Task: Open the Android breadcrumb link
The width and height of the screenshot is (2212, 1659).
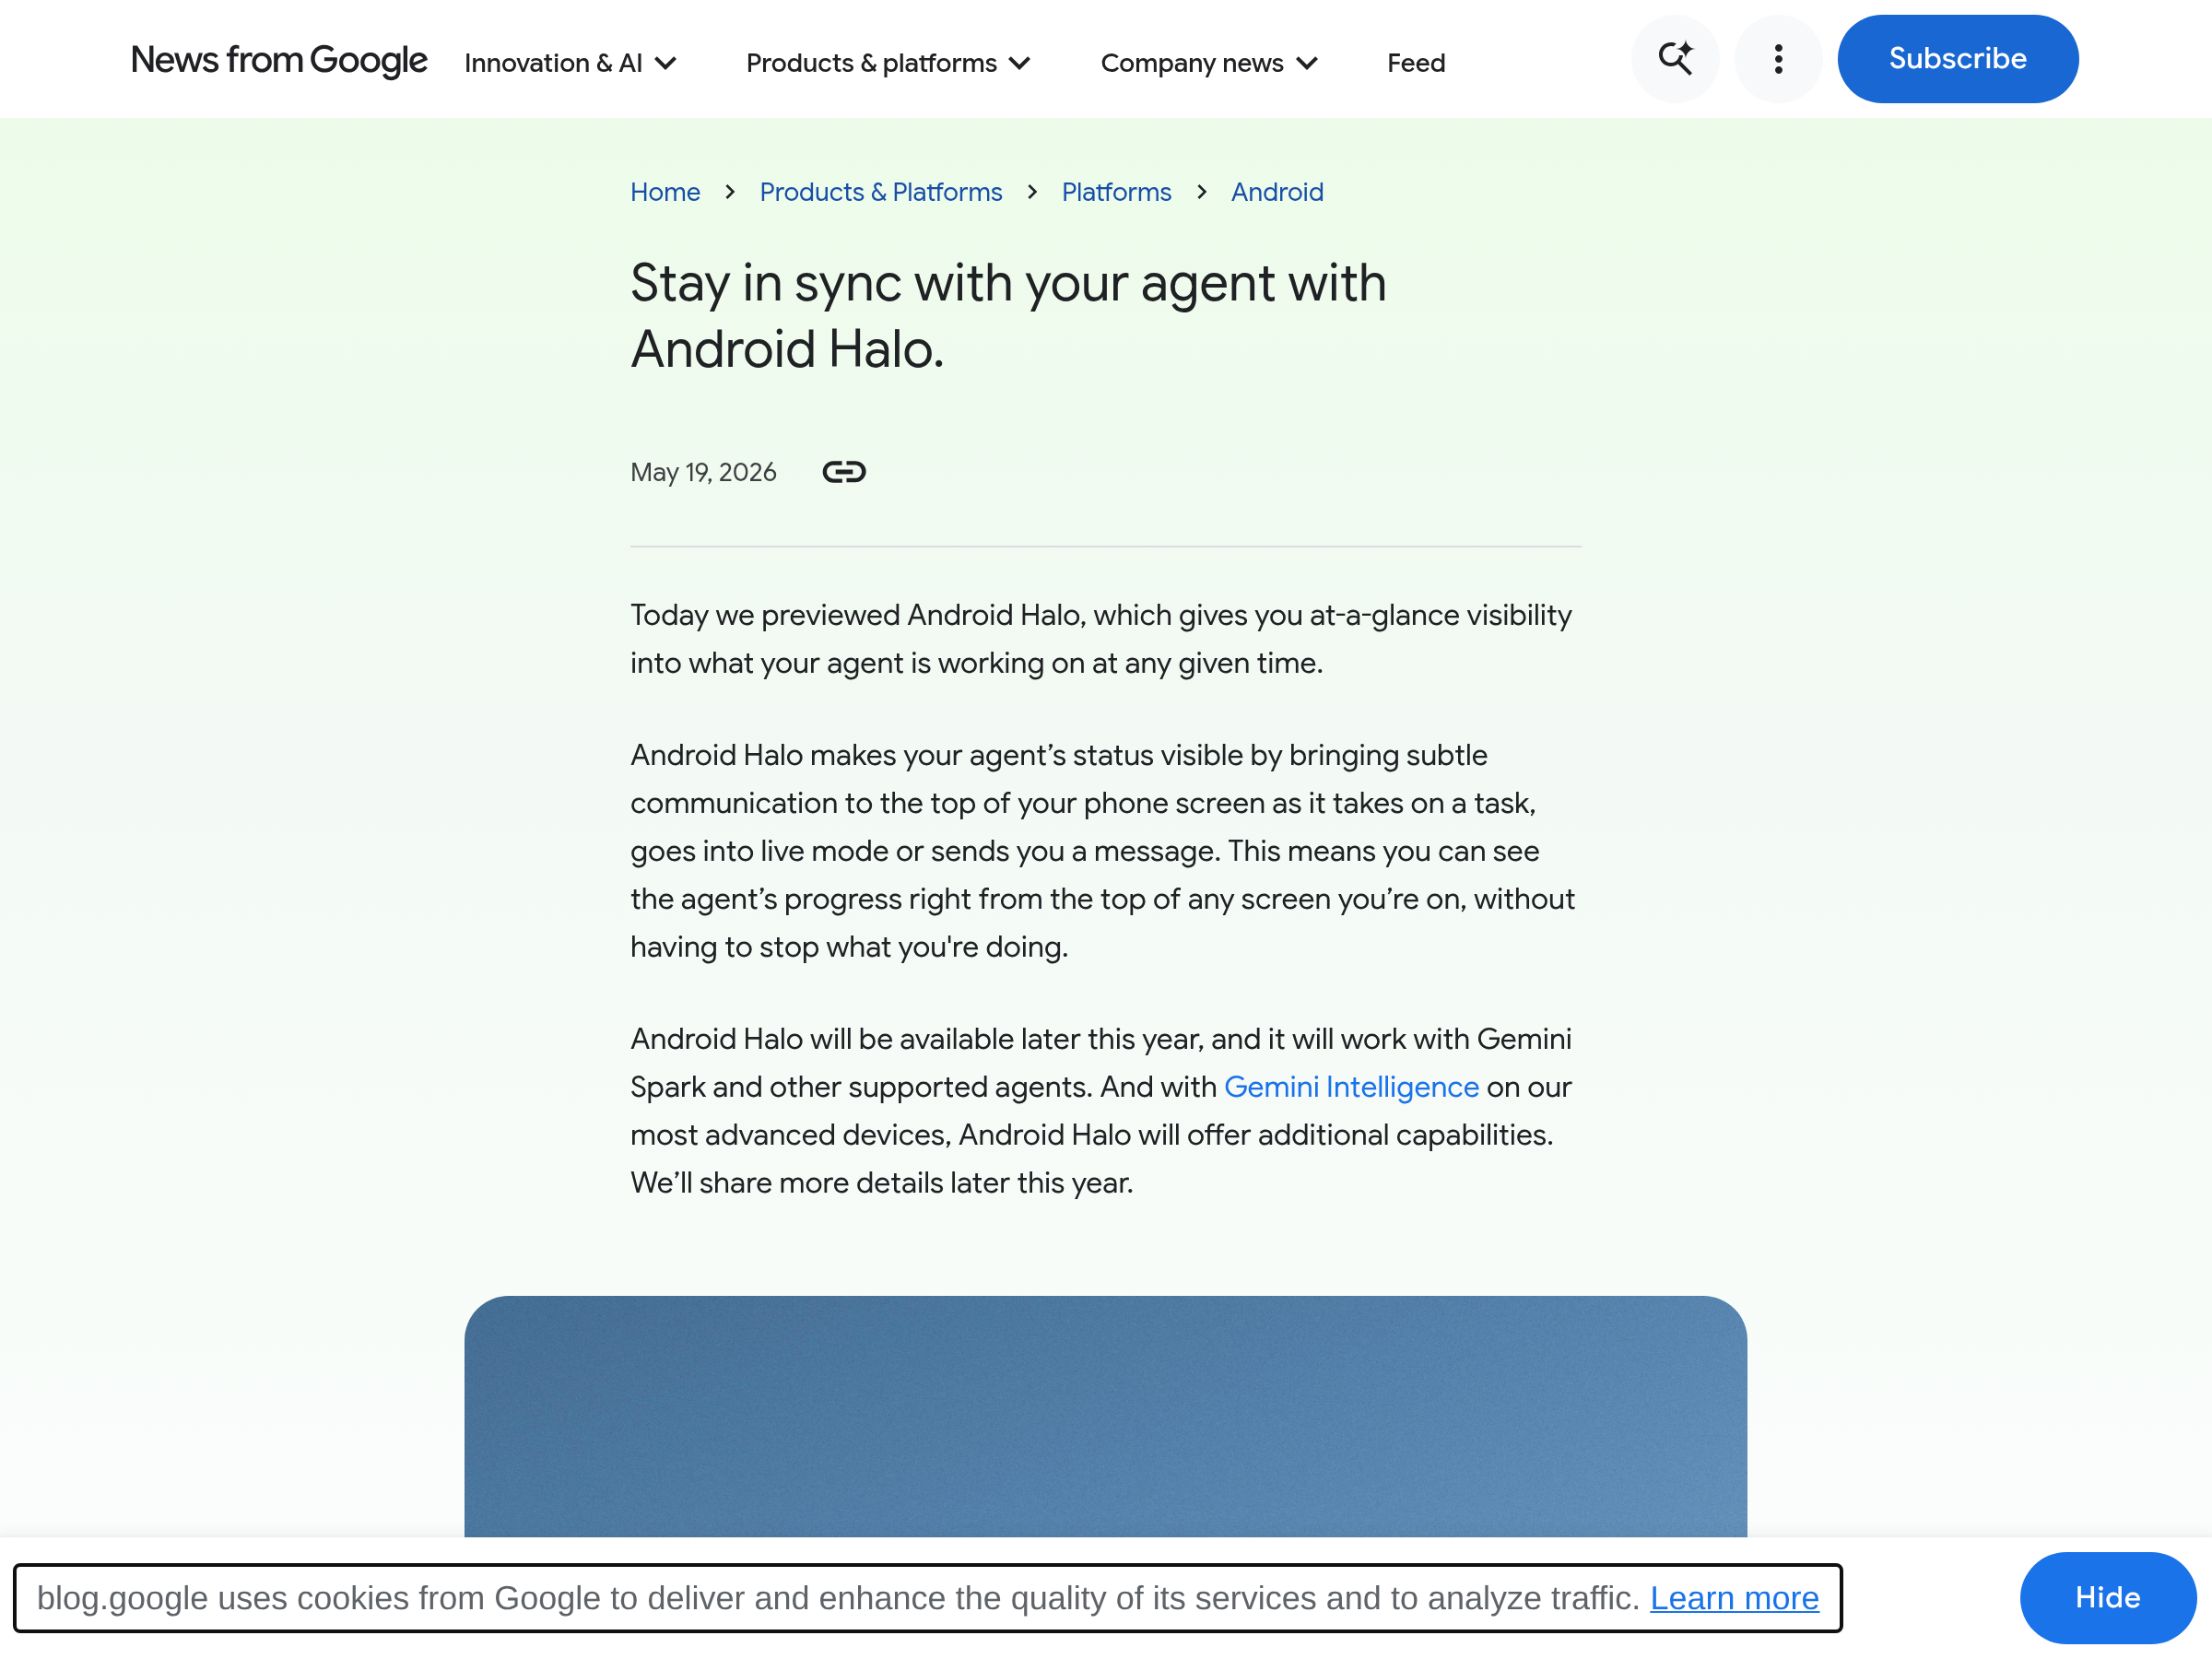Action: (x=1277, y=192)
